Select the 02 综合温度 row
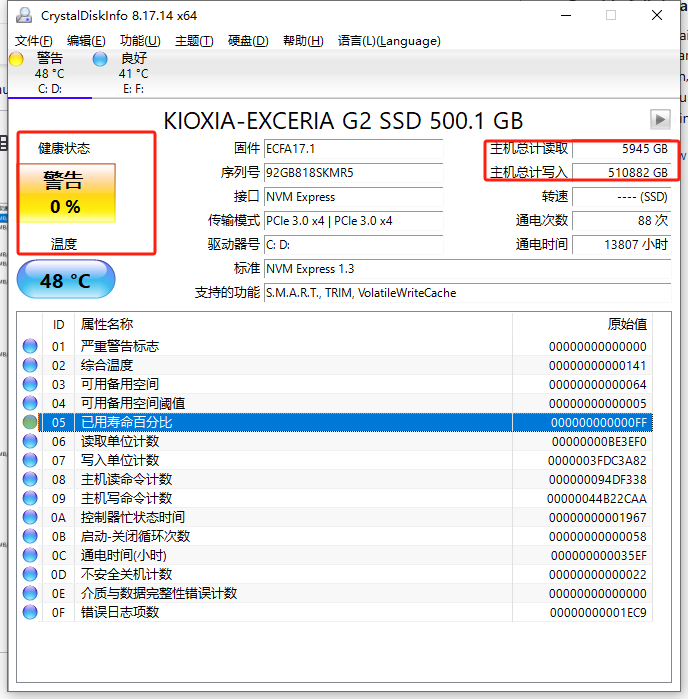Viewport: 688px width, 699px height. tap(337, 366)
